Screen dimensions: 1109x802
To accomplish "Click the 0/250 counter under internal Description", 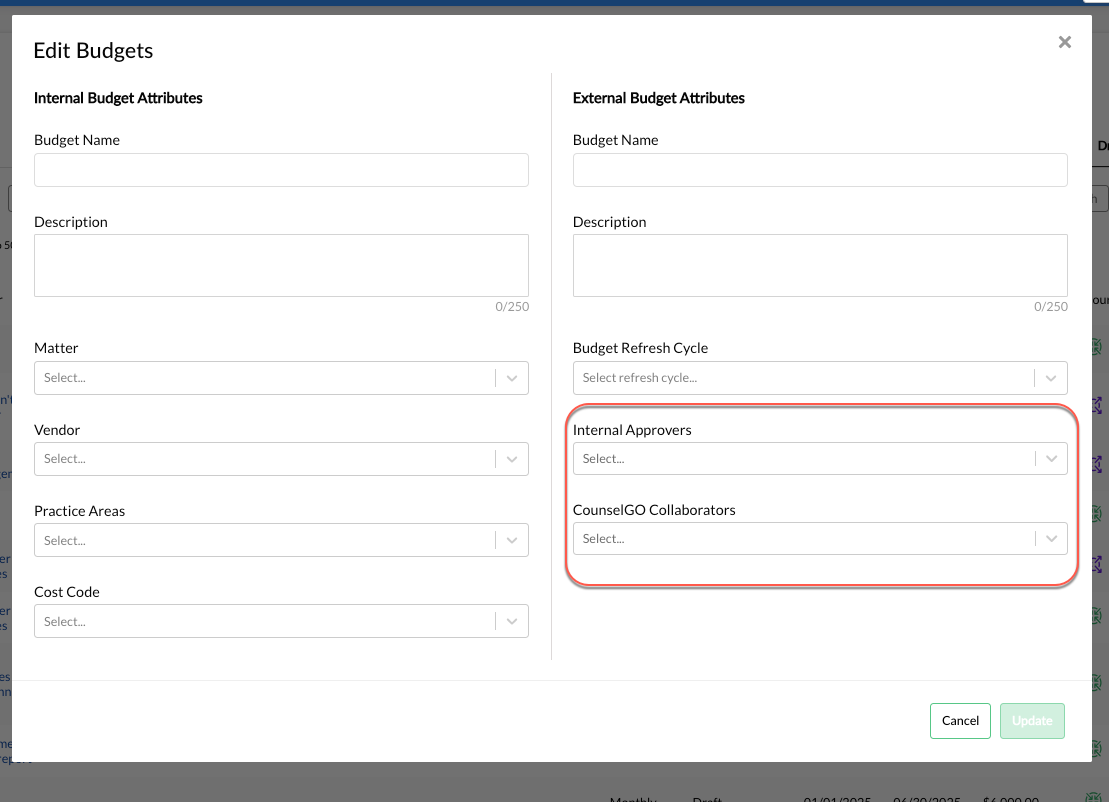I will 512,307.
